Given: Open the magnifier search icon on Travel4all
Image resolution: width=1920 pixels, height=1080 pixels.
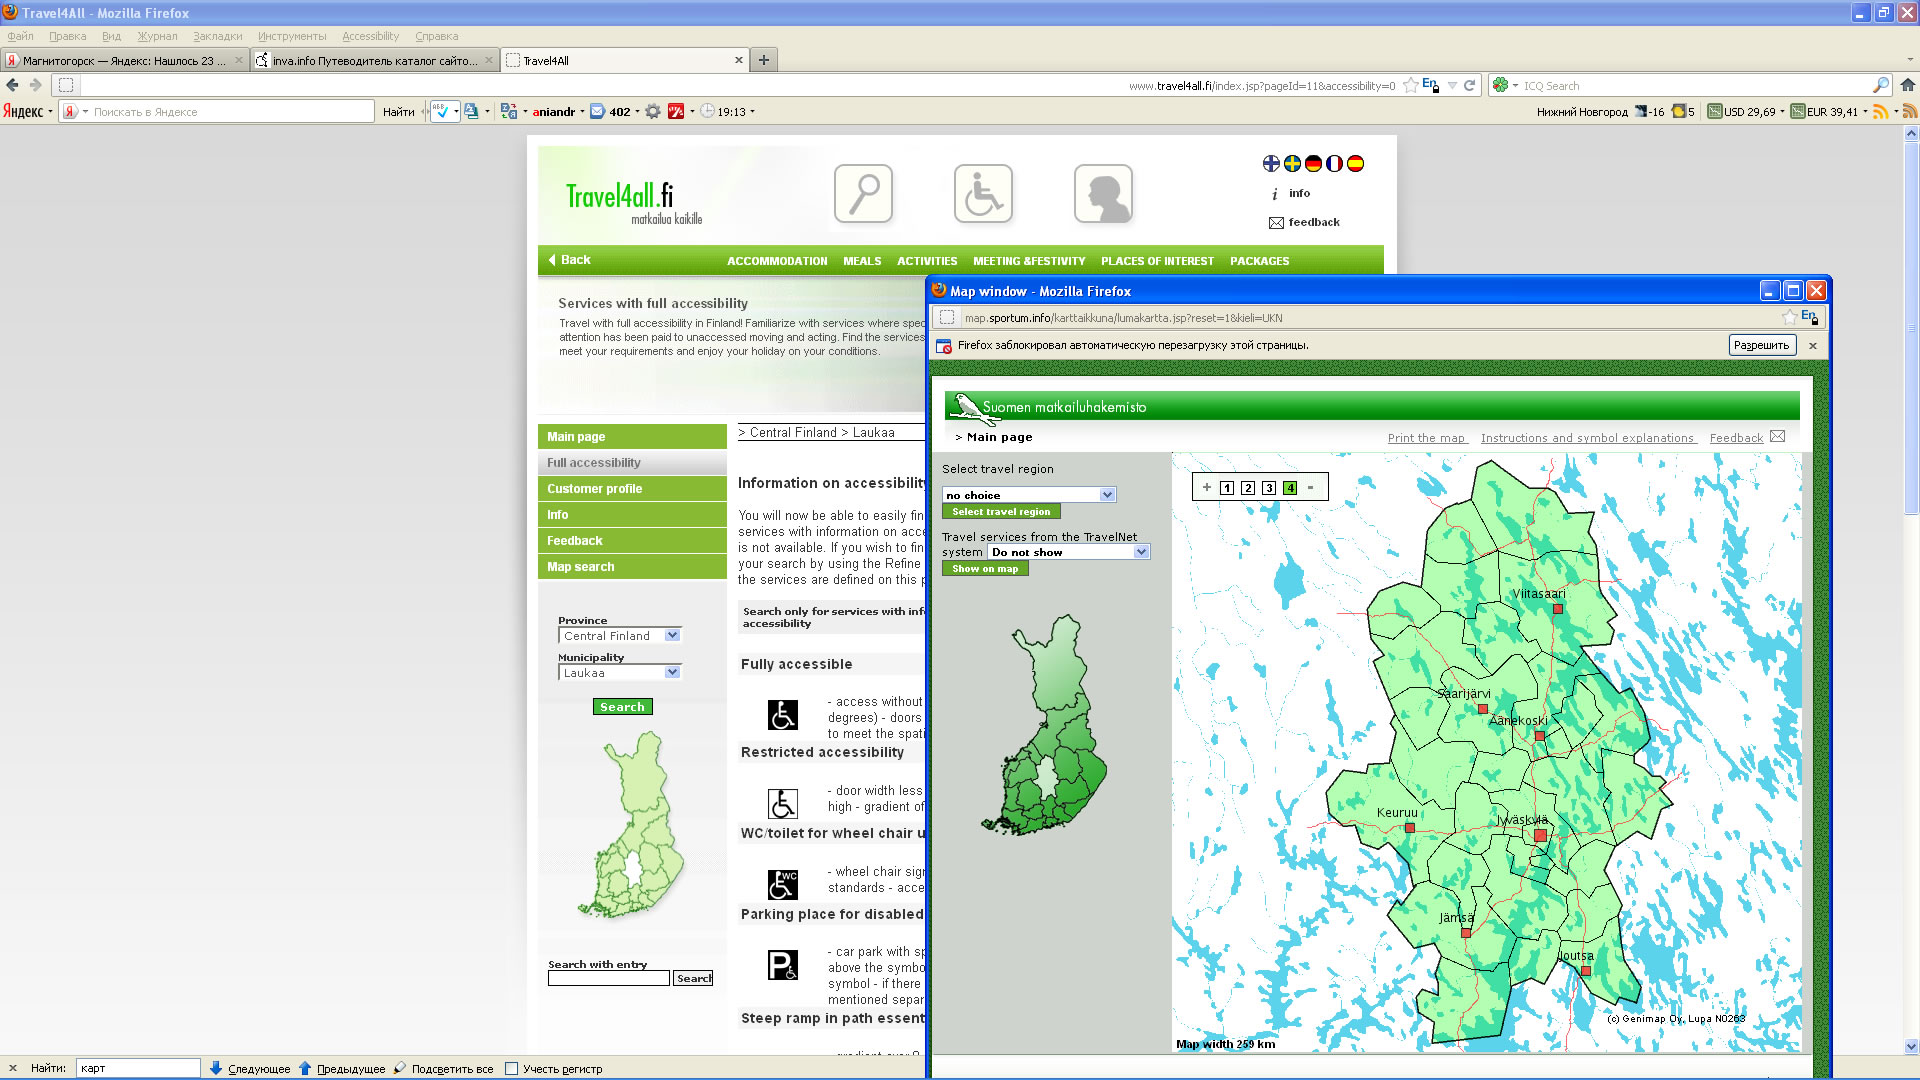Looking at the screenshot, I should (863, 194).
